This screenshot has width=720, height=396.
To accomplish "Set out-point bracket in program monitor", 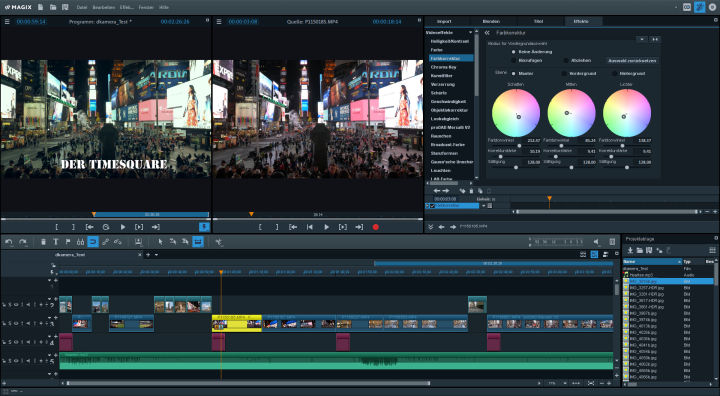I will click(x=73, y=227).
